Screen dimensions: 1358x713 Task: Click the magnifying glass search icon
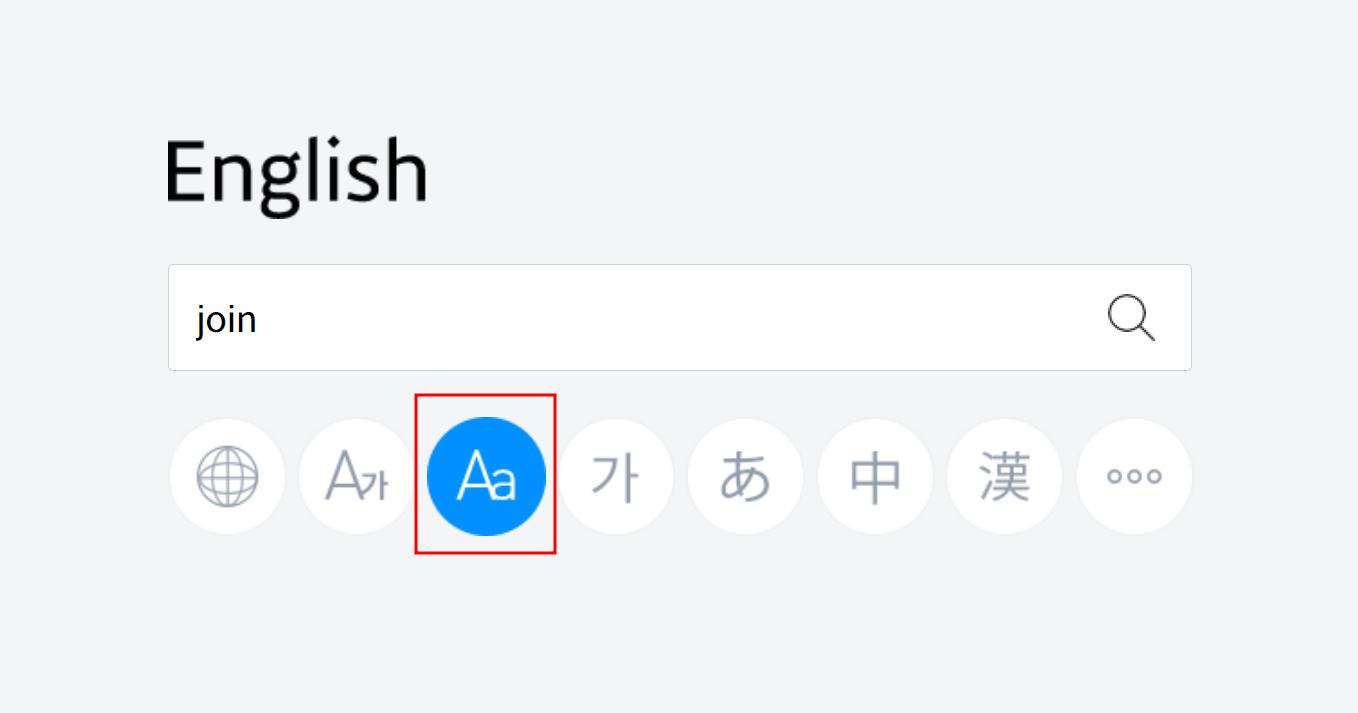[1130, 317]
